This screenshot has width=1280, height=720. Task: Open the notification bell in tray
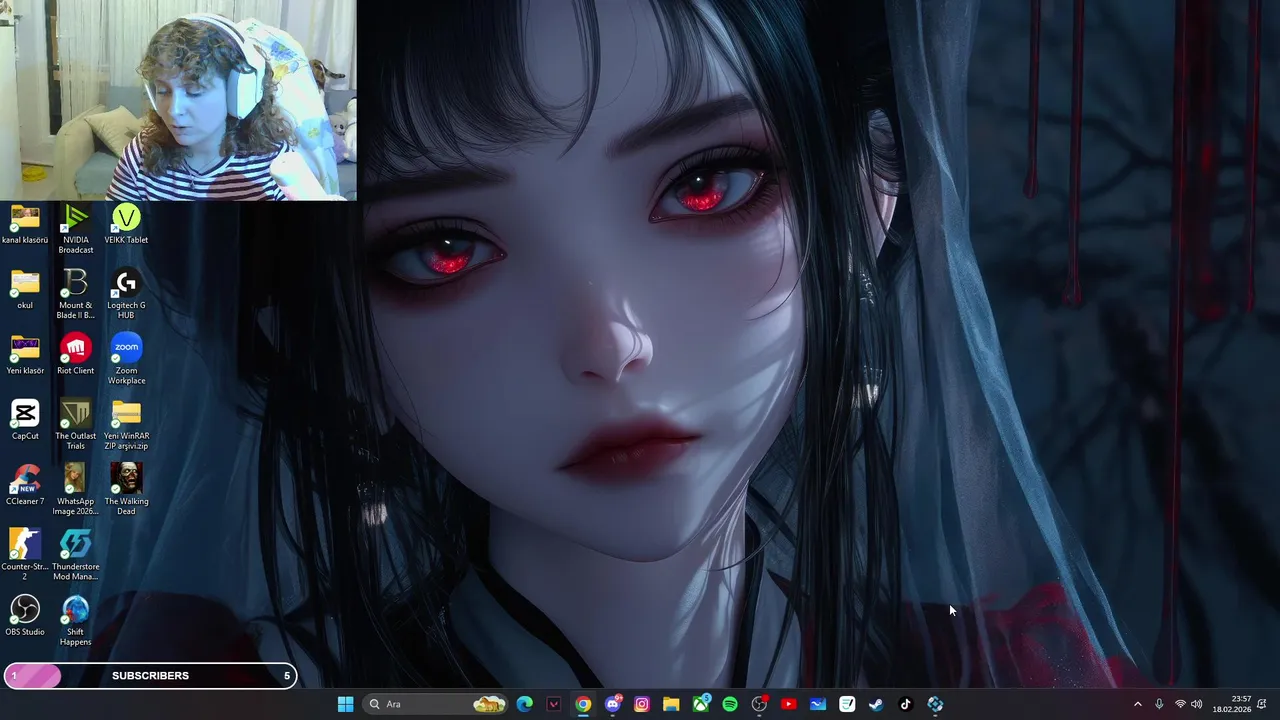tap(1262, 704)
